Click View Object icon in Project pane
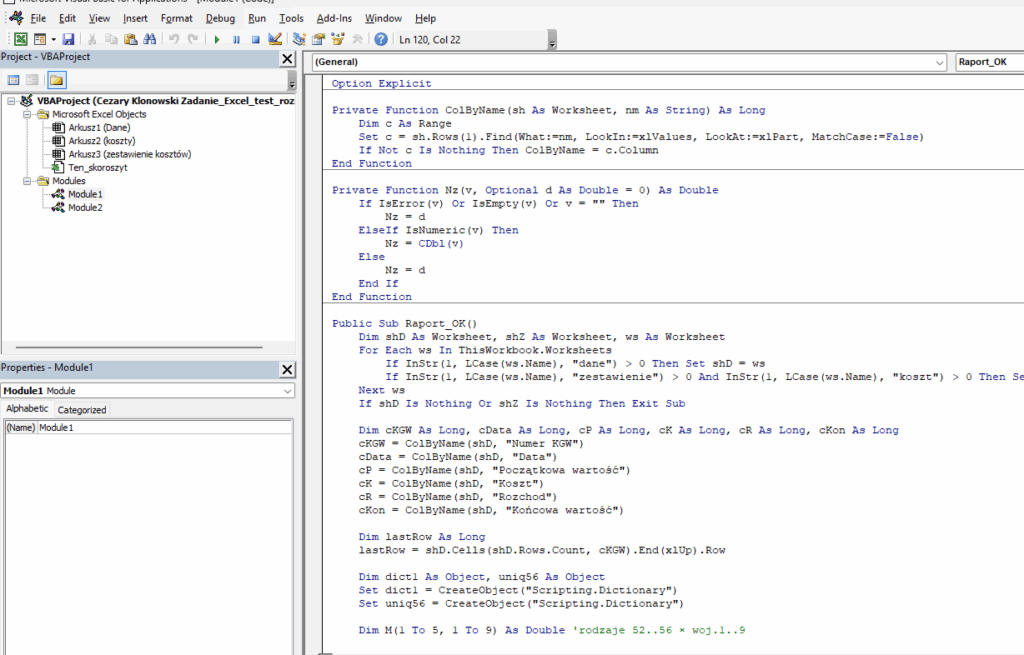Screen dimensions: 1024x655 [32, 80]
